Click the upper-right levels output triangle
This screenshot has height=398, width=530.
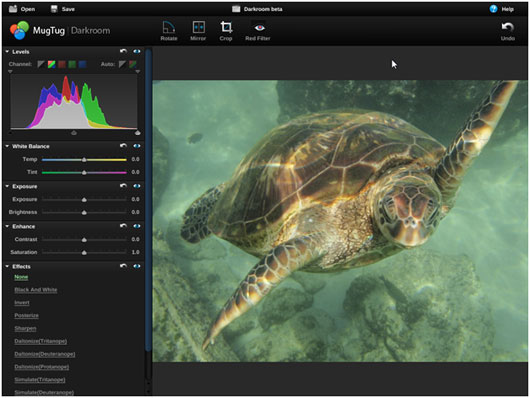click(x=138, y=72)
